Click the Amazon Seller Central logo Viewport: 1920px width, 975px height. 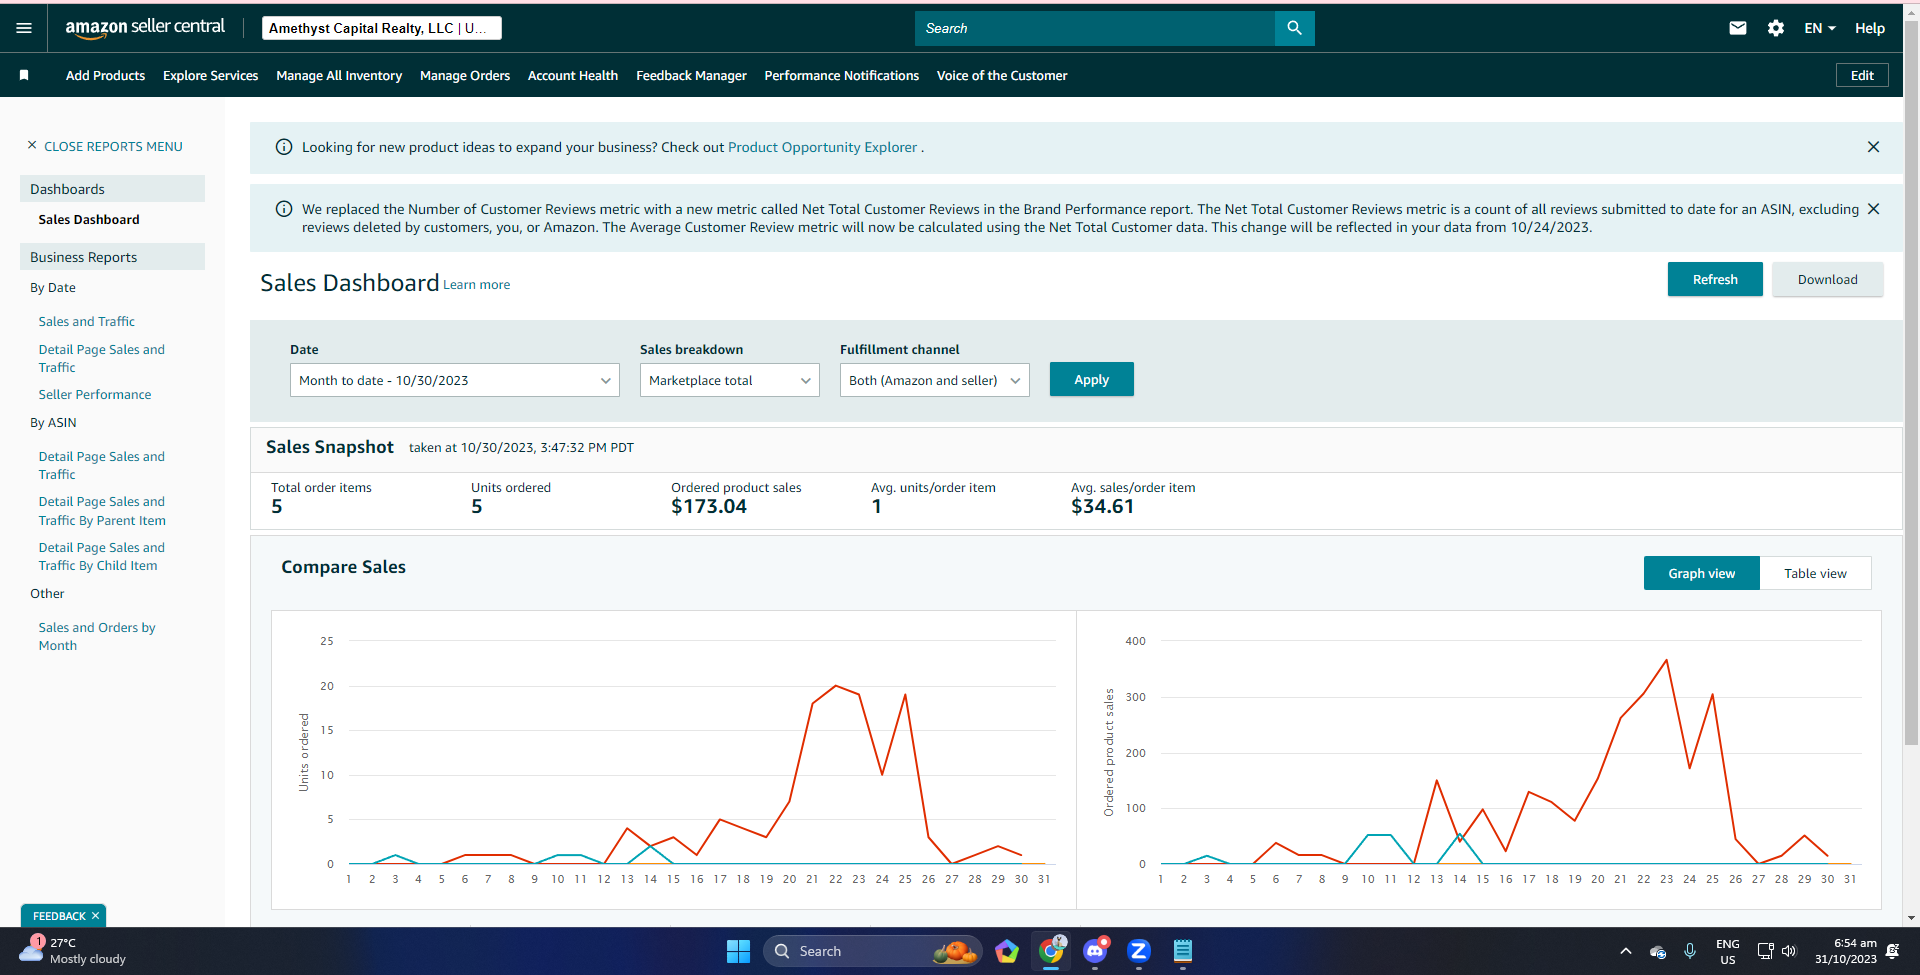145,28
